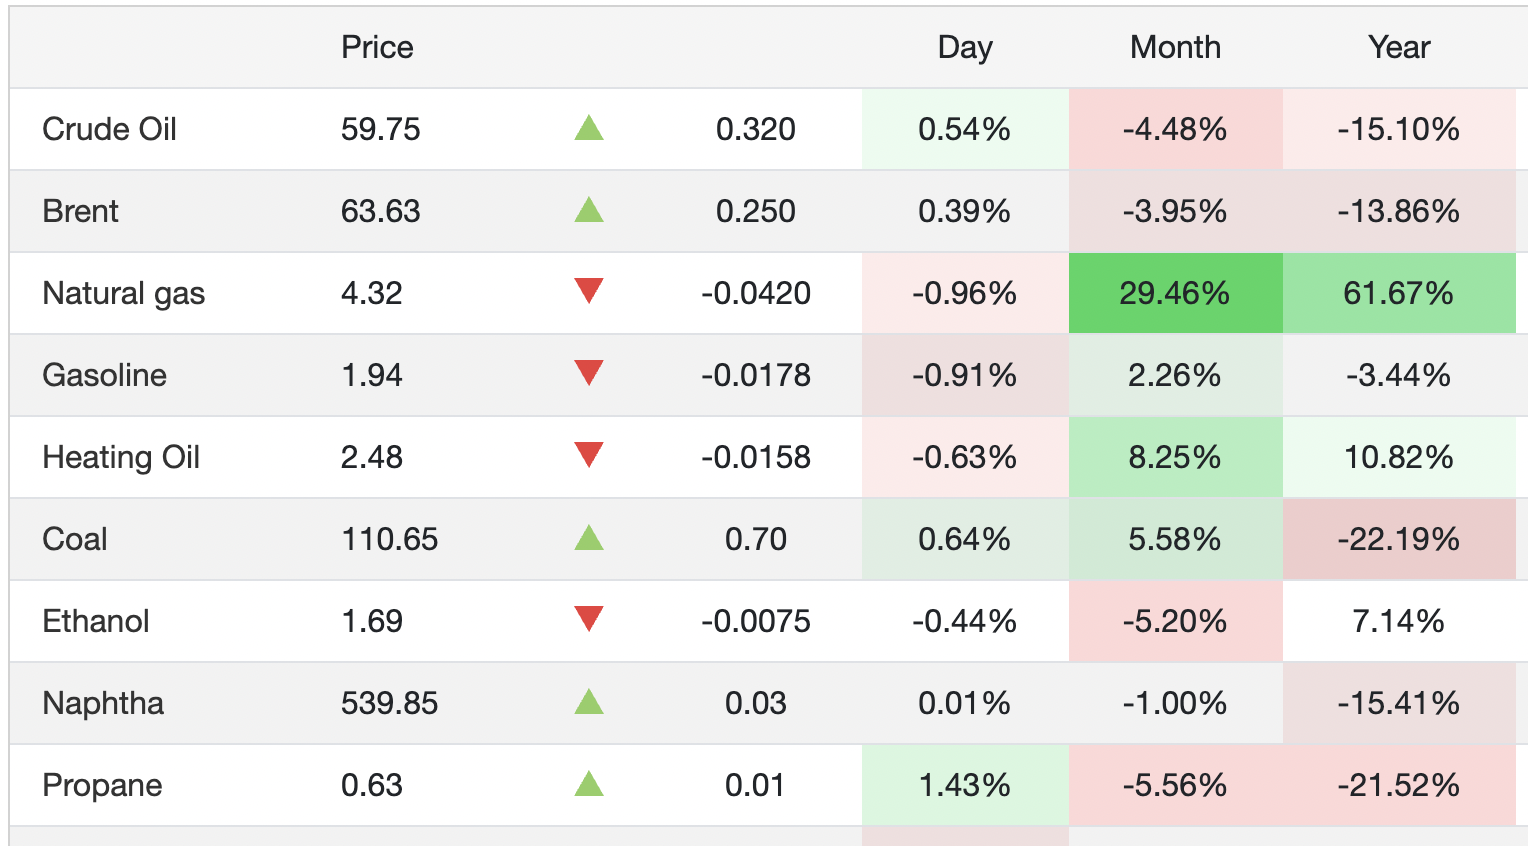This screenshot has height=846, width=1528.
Task: Click green up arrow in Crude Oil row
Action: point(589,128)
